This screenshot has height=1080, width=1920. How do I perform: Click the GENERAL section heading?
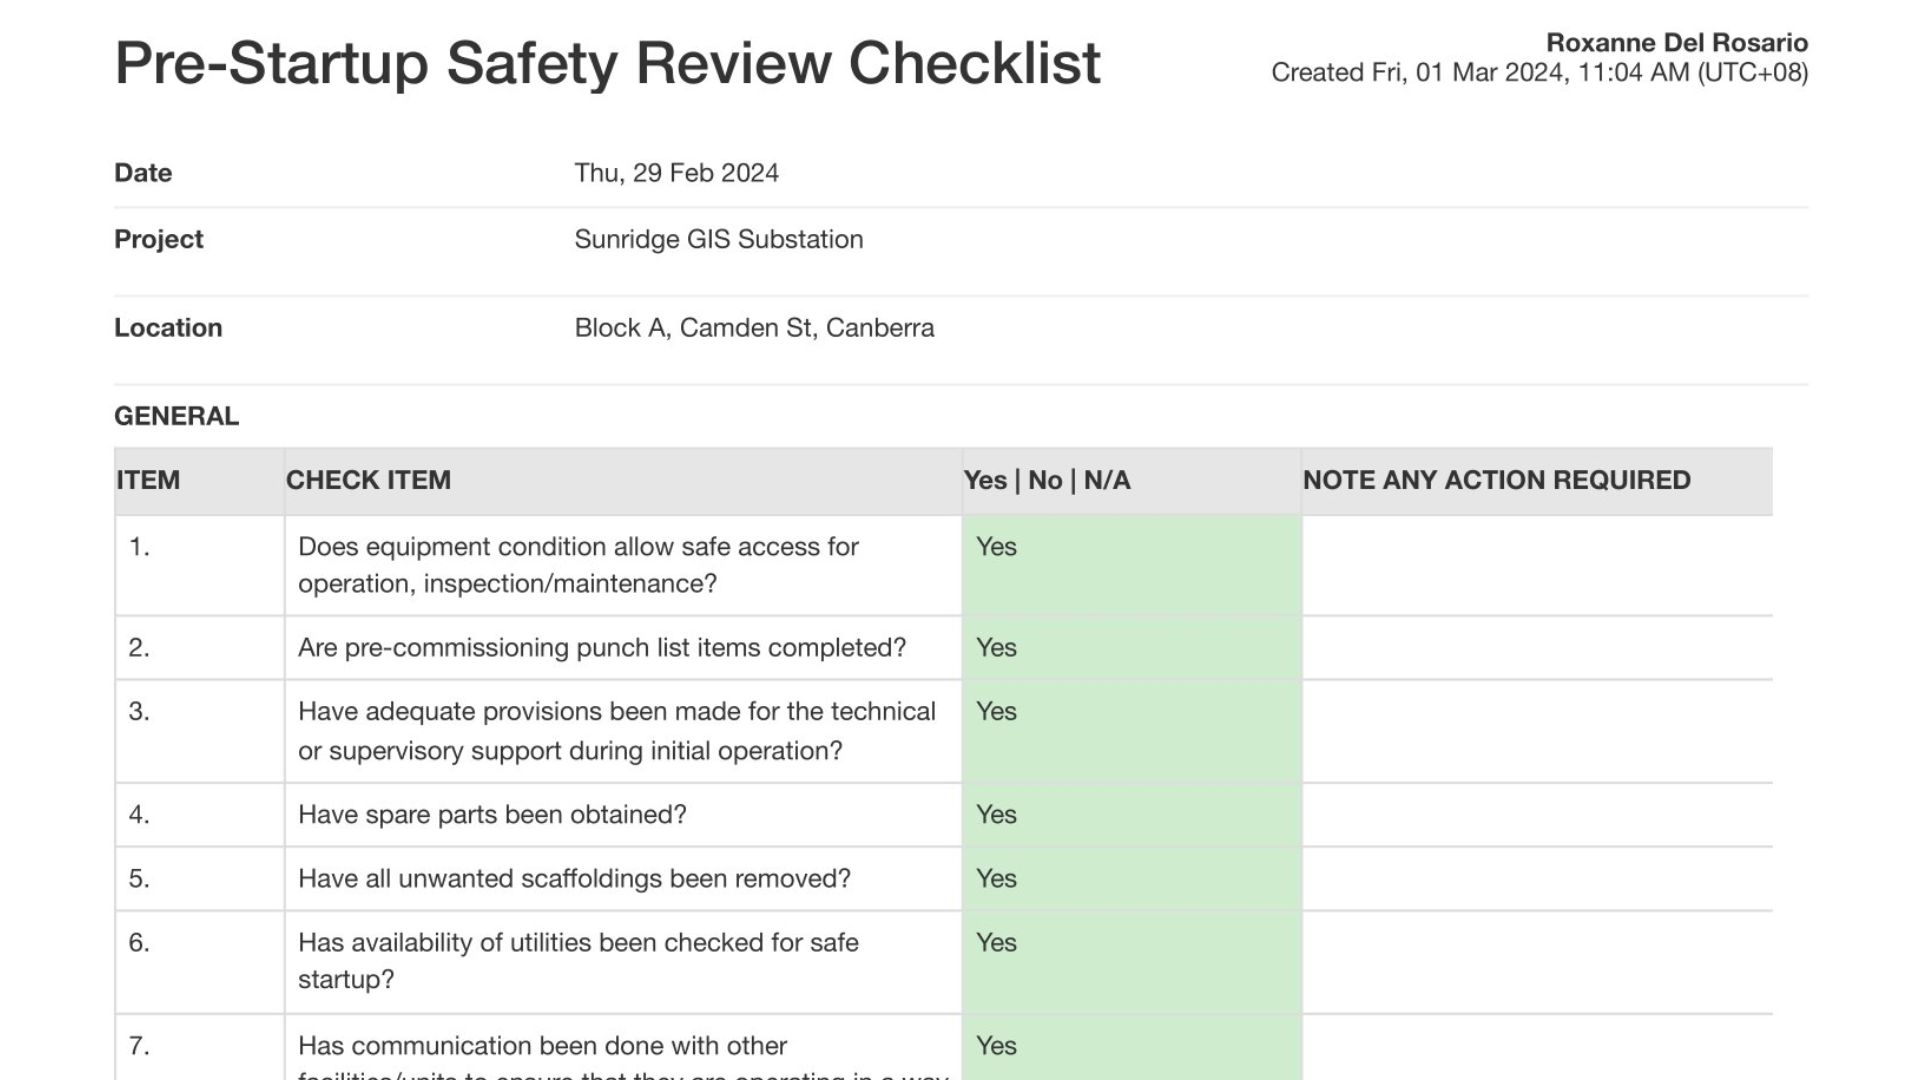coord(176,416)
